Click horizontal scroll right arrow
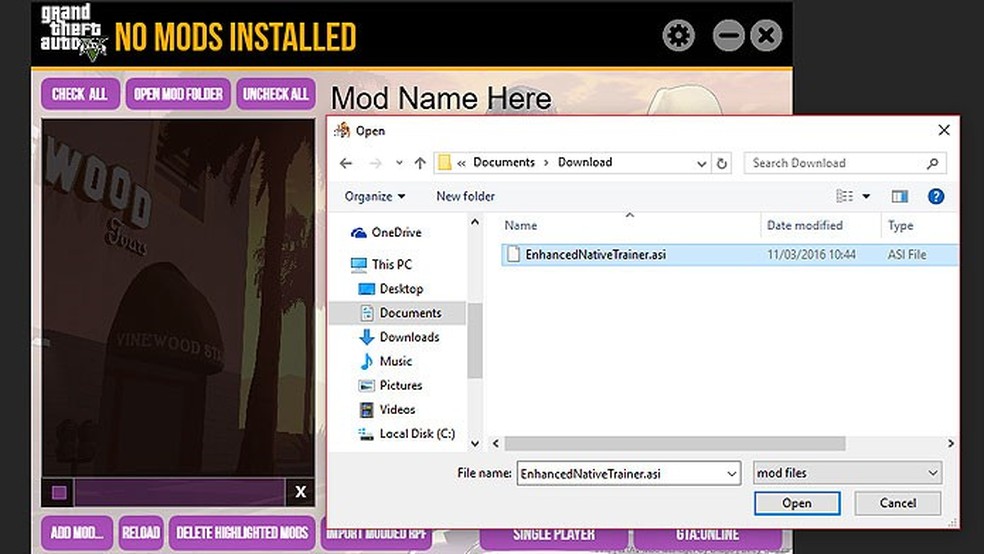 point(951,444)
